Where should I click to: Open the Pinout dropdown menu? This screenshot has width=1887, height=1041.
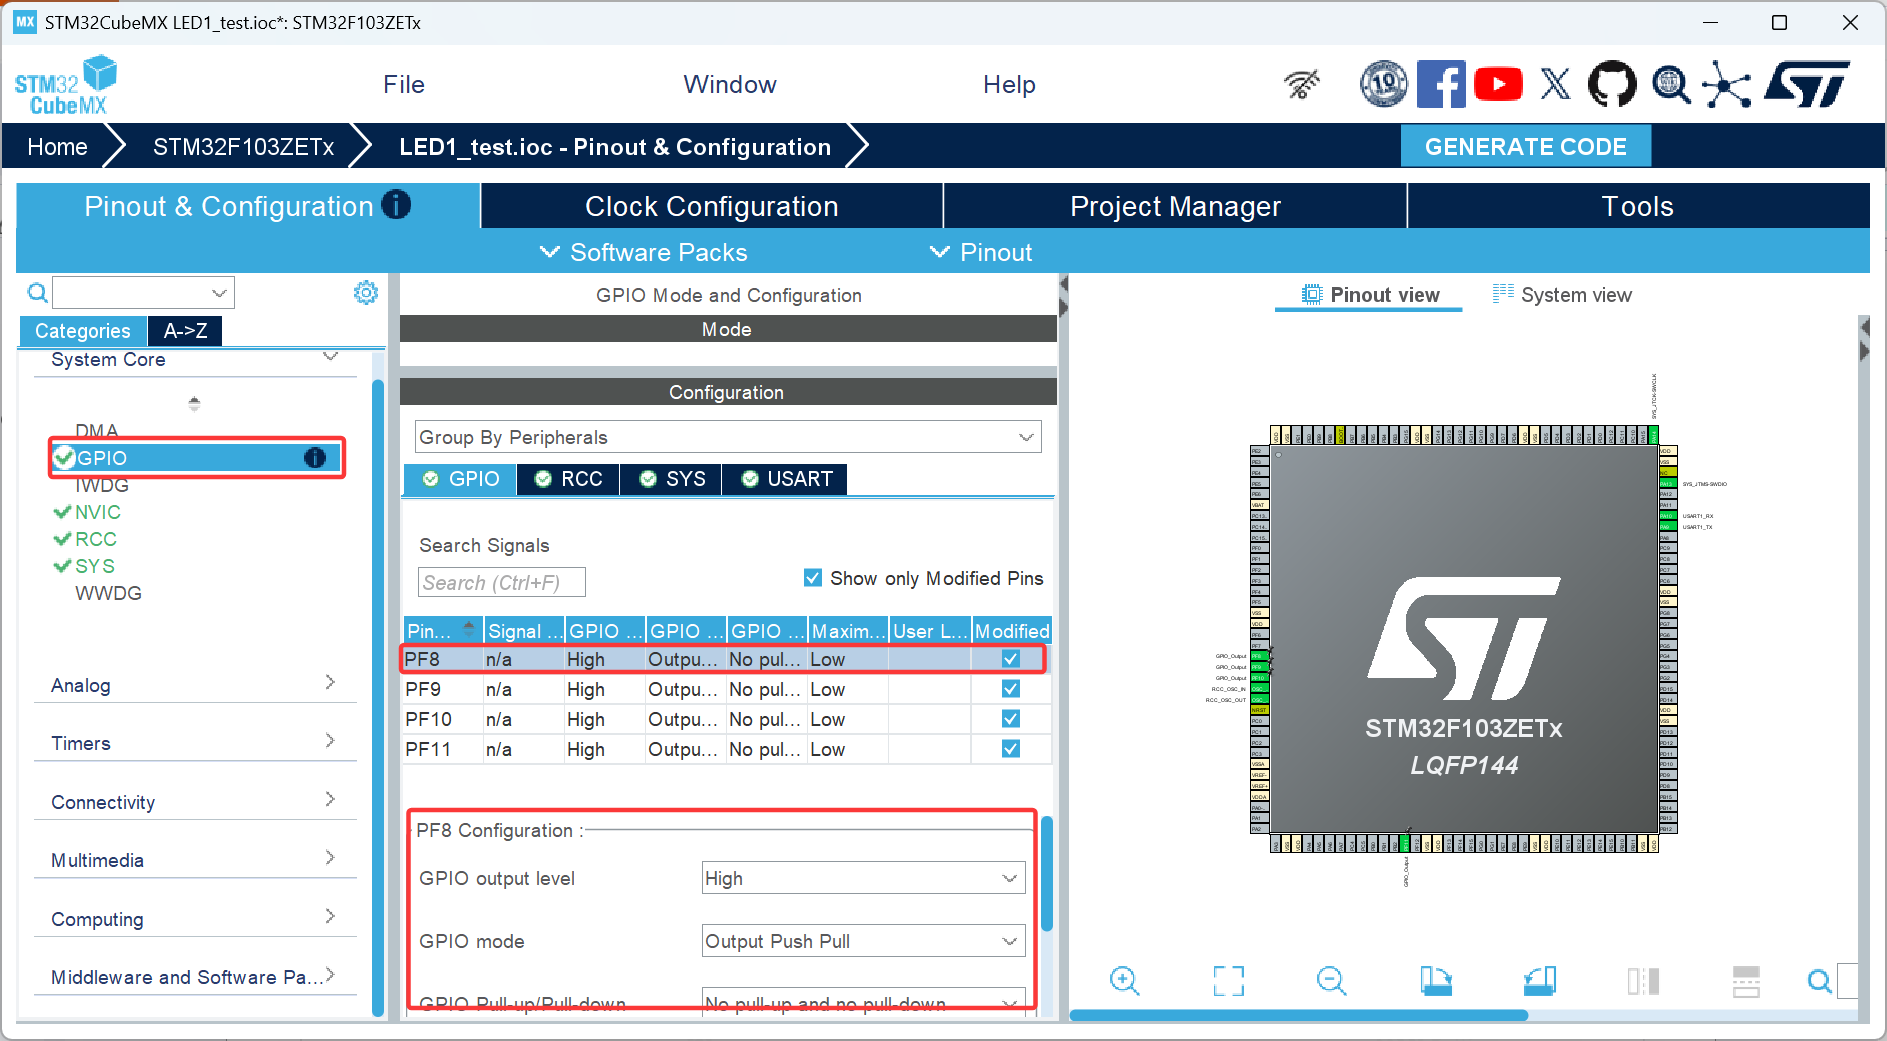click(982, 252)
